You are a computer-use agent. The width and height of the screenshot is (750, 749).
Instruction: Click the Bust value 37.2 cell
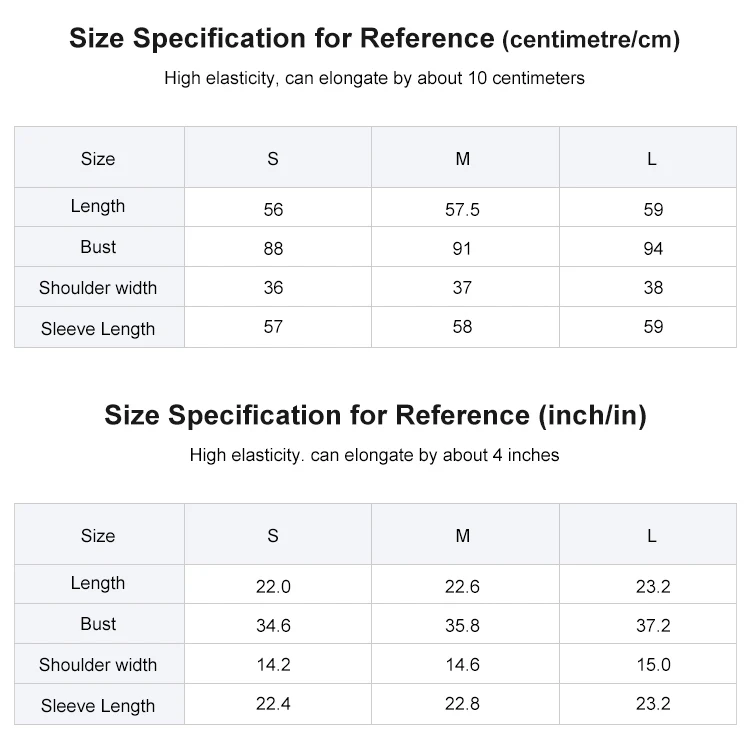pyautogui.click(x=648, y=624)
